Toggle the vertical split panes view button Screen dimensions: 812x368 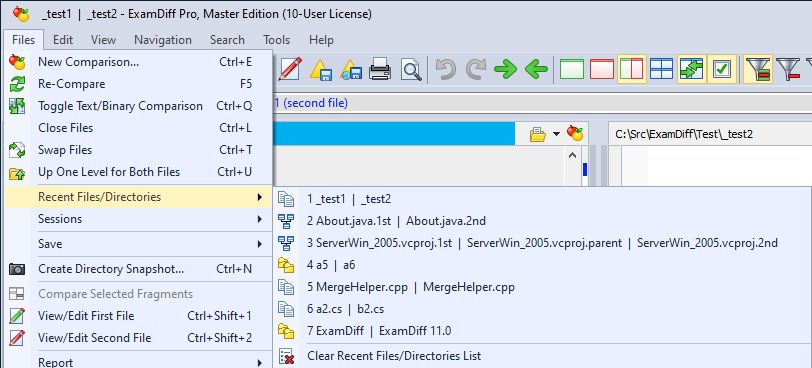tap(631, 69)
